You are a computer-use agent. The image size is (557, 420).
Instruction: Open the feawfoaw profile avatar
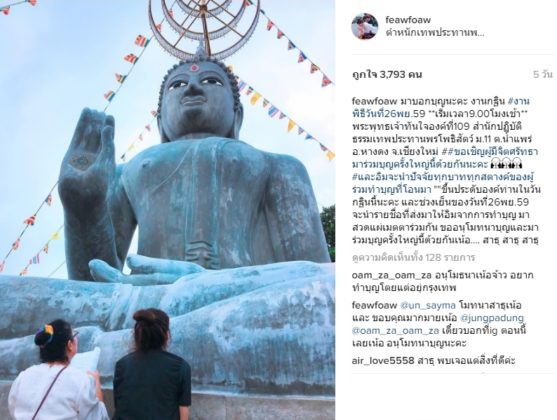(364, 26)
